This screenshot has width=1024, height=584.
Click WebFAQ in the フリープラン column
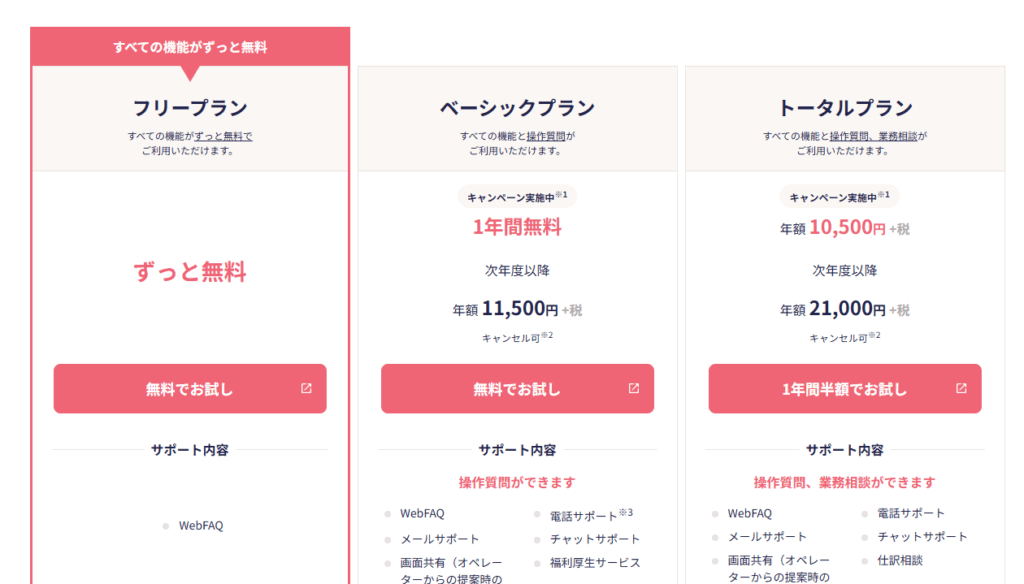(x=201, y=525)
